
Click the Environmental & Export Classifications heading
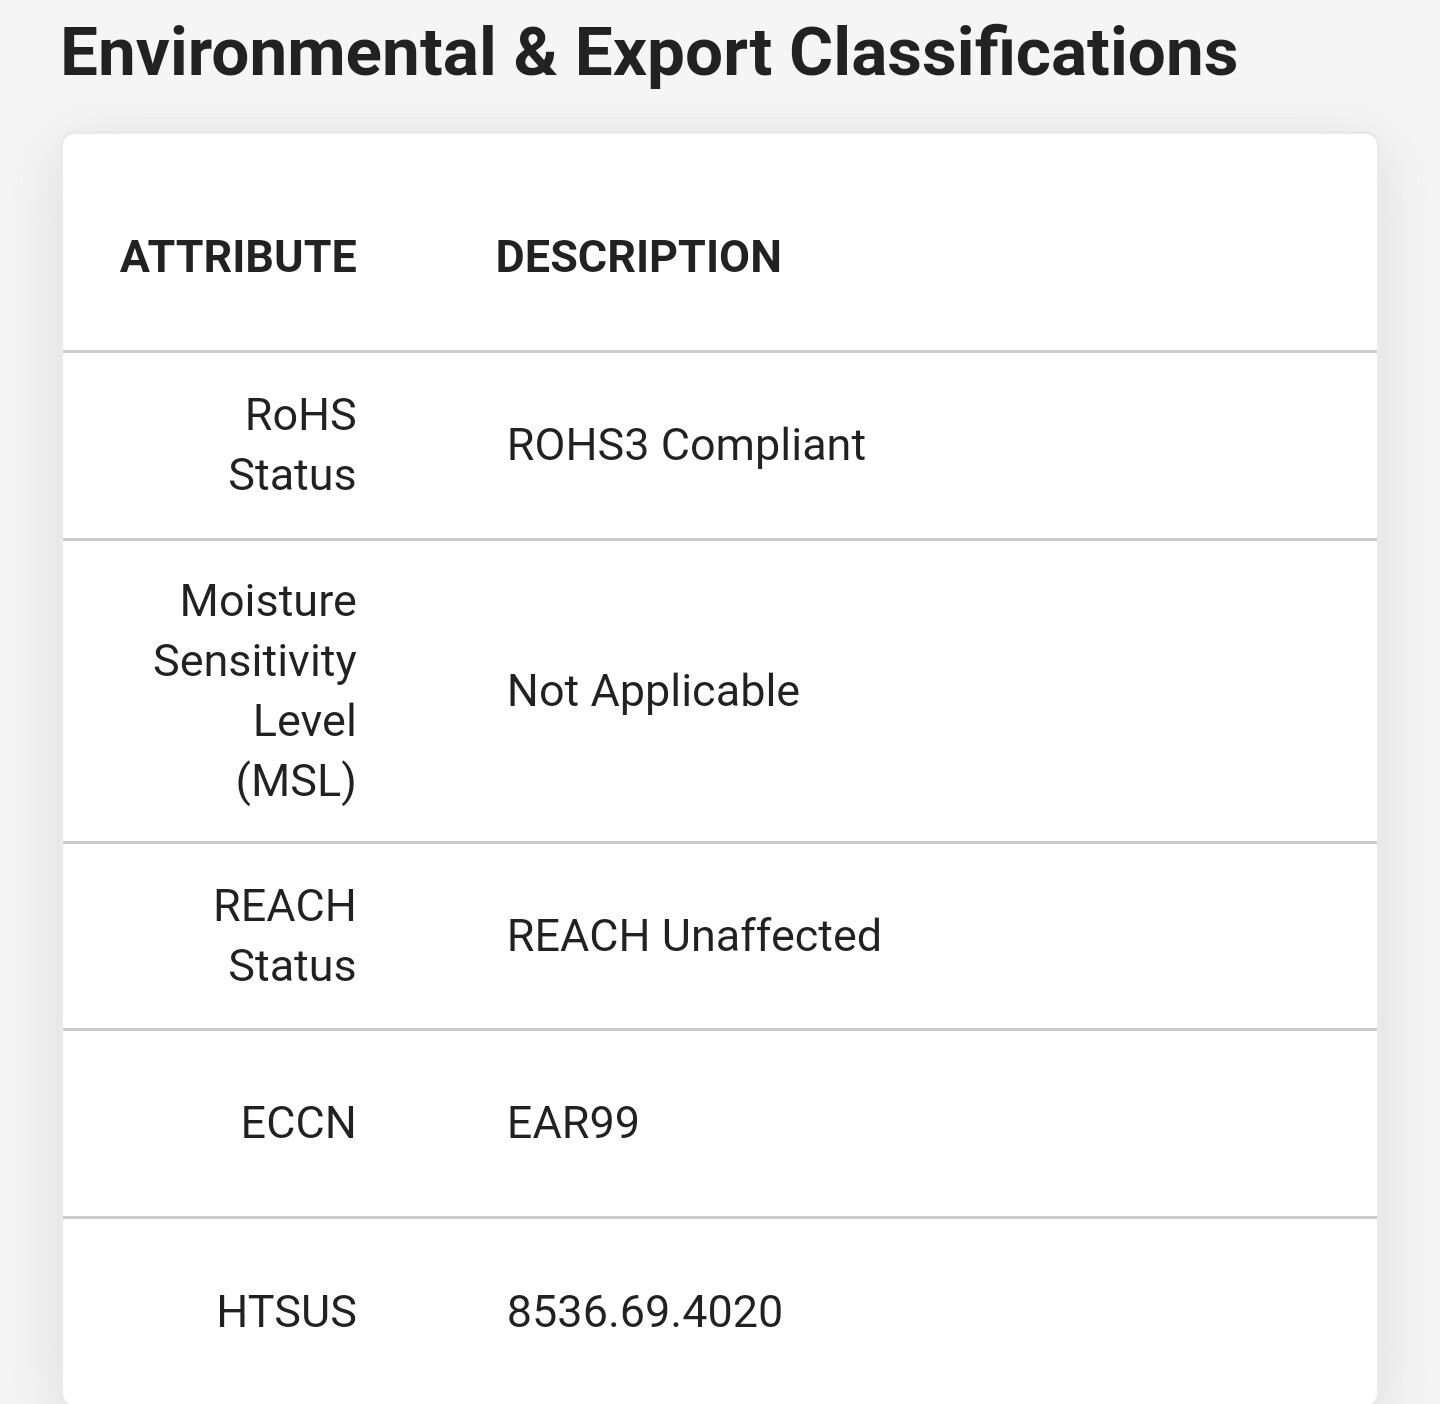(x=649, y=53)
